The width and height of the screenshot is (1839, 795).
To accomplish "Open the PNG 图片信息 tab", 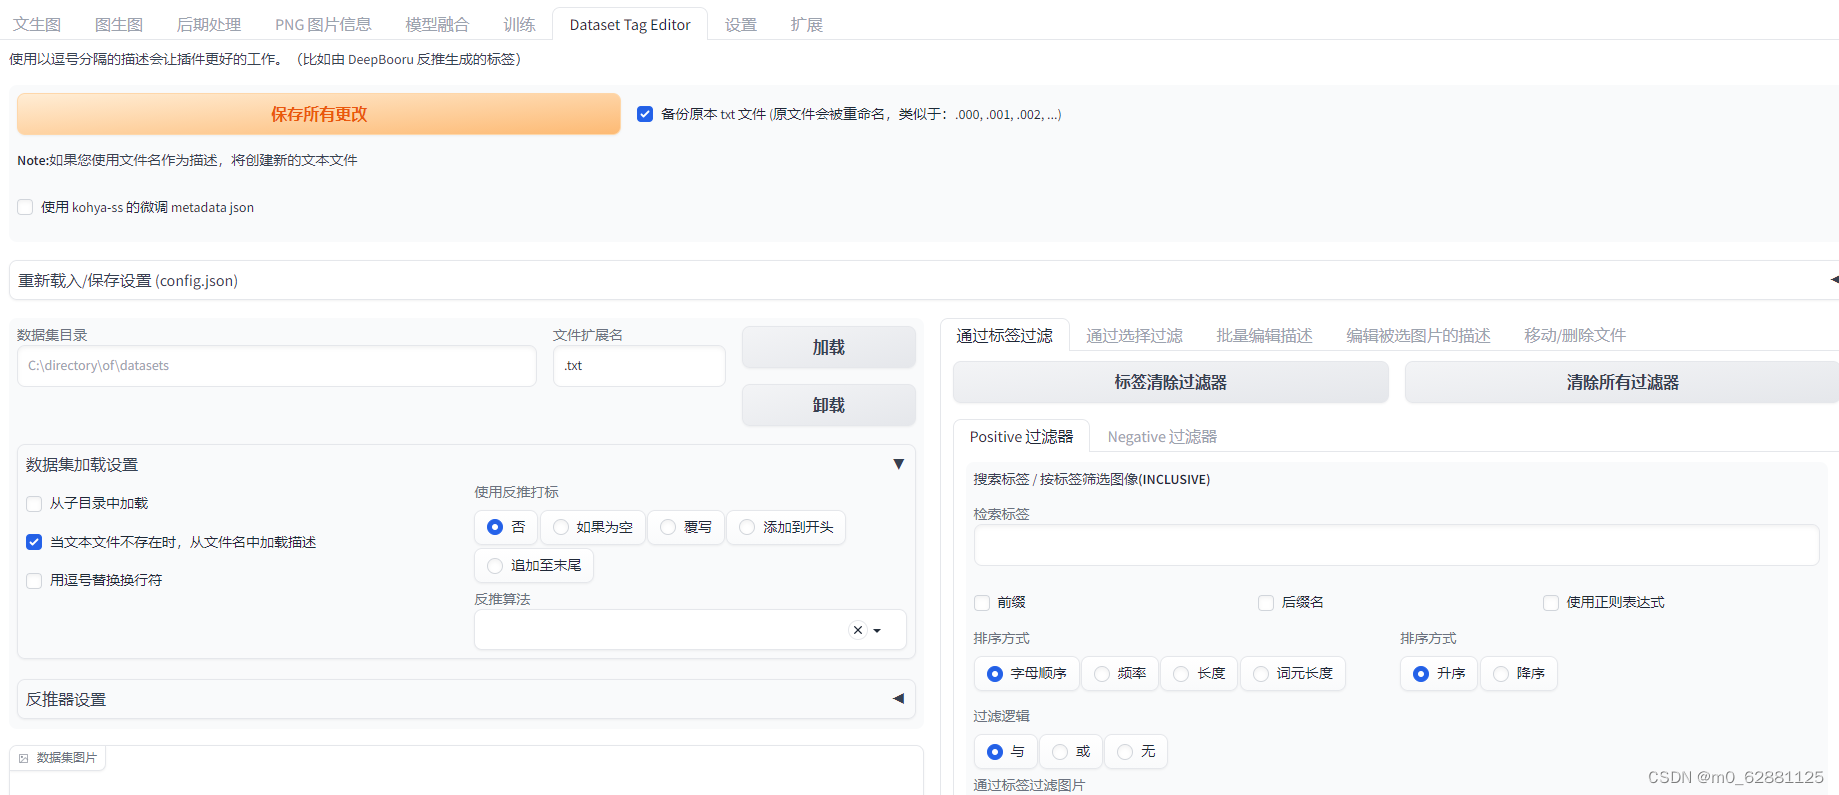I will point(323,24).
